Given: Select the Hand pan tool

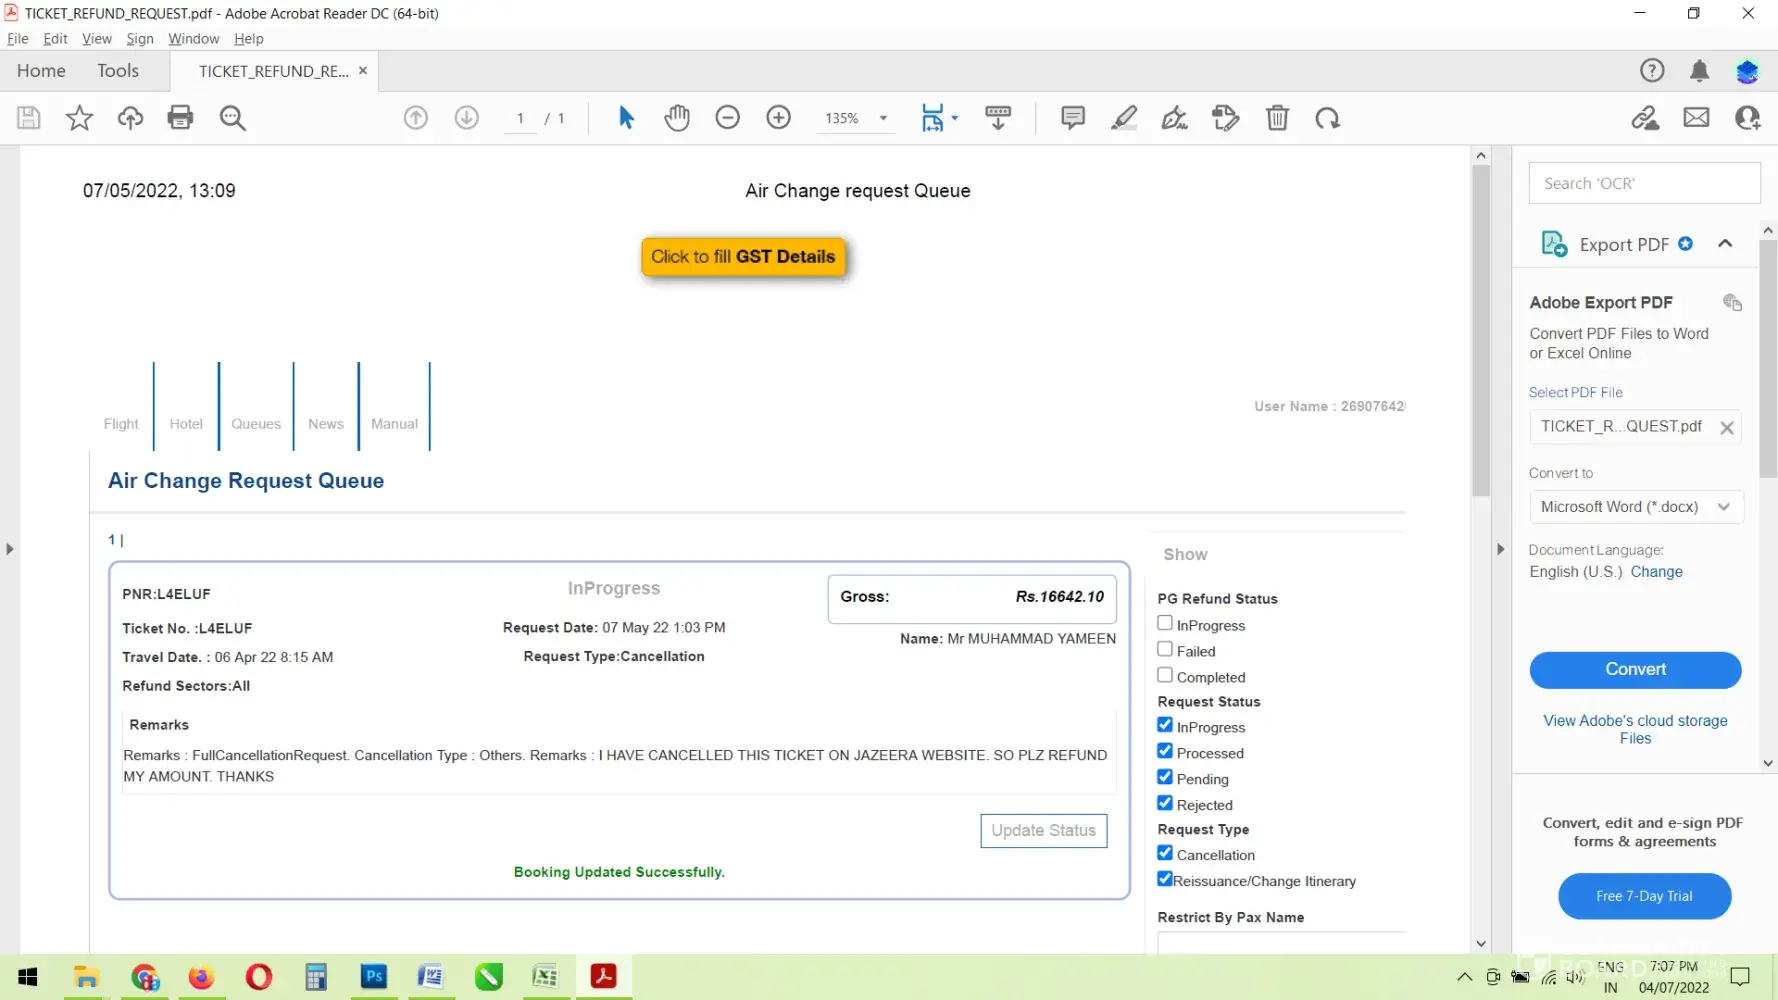Looking at the screenshot, I should [x=677, y=118].
